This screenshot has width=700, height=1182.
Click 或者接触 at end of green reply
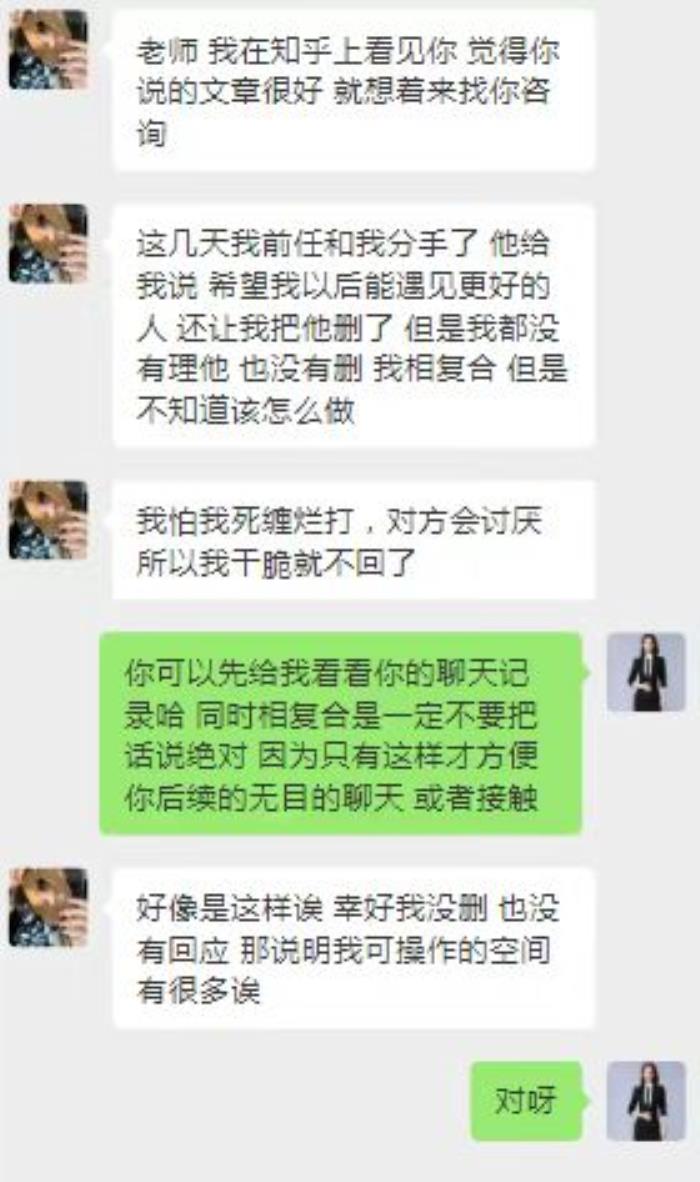click(x=476, y=796)
